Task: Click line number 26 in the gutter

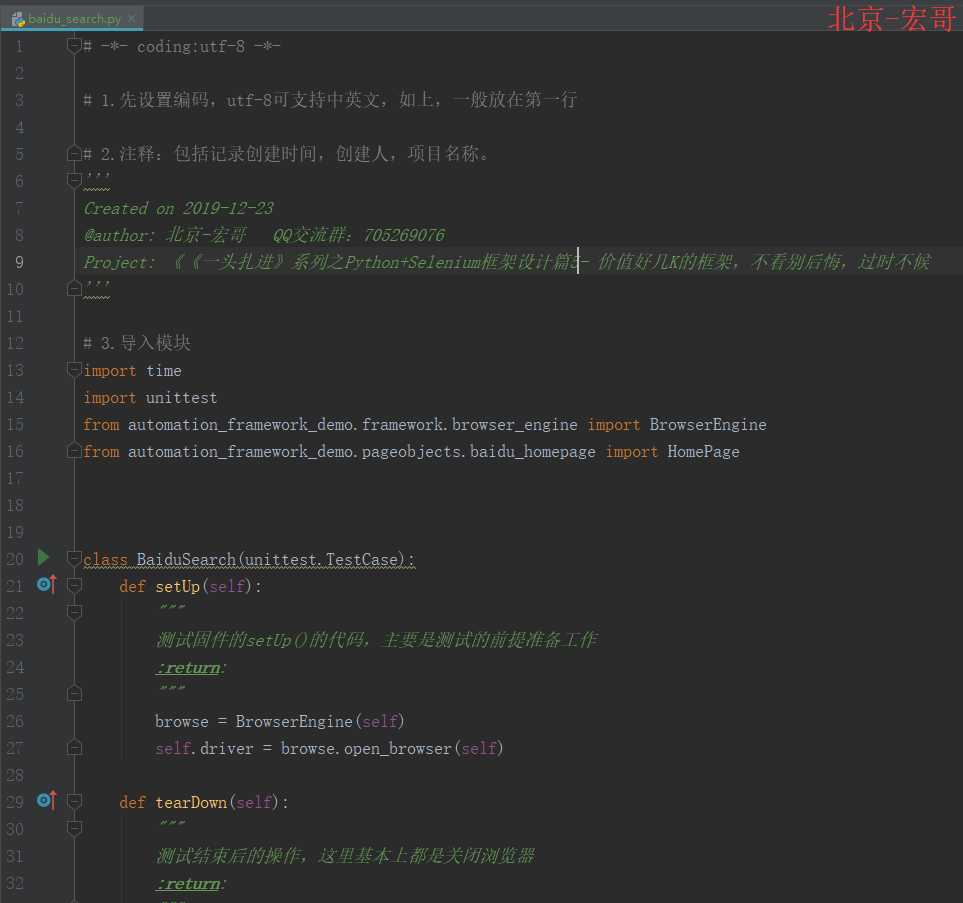Action: pos(15,721)
